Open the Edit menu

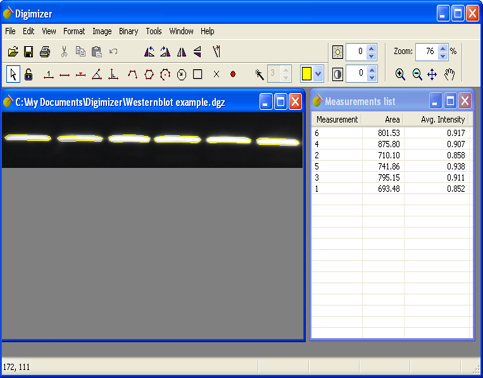[x=28, y=31]
